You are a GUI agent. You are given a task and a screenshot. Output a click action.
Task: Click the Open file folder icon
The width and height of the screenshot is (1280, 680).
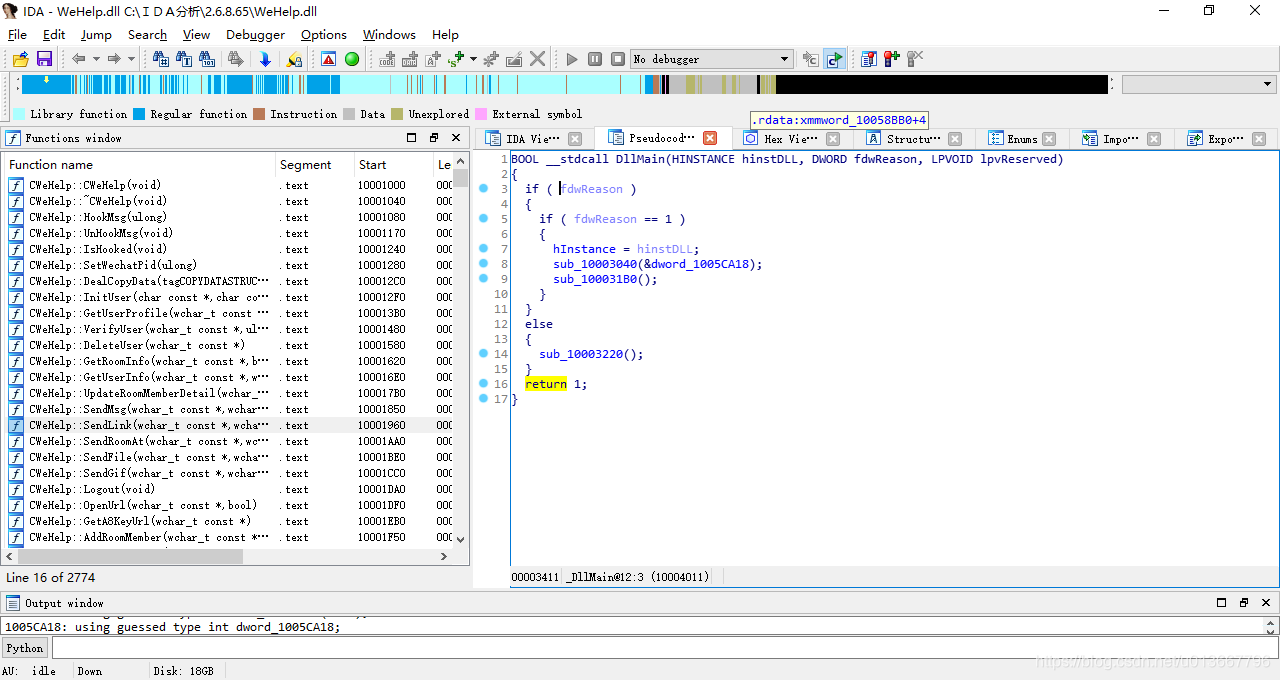[x=20, y=59]
